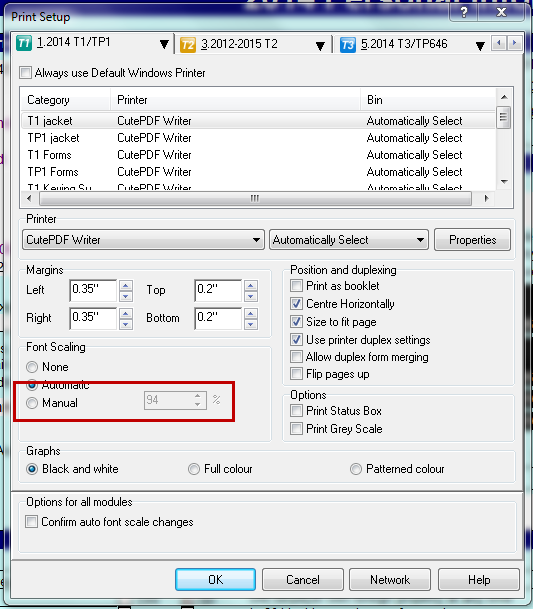Screen dimensions: 533x609
Task: Click the printer list horizontal scrollbar
Action: (x=255, y=198)
